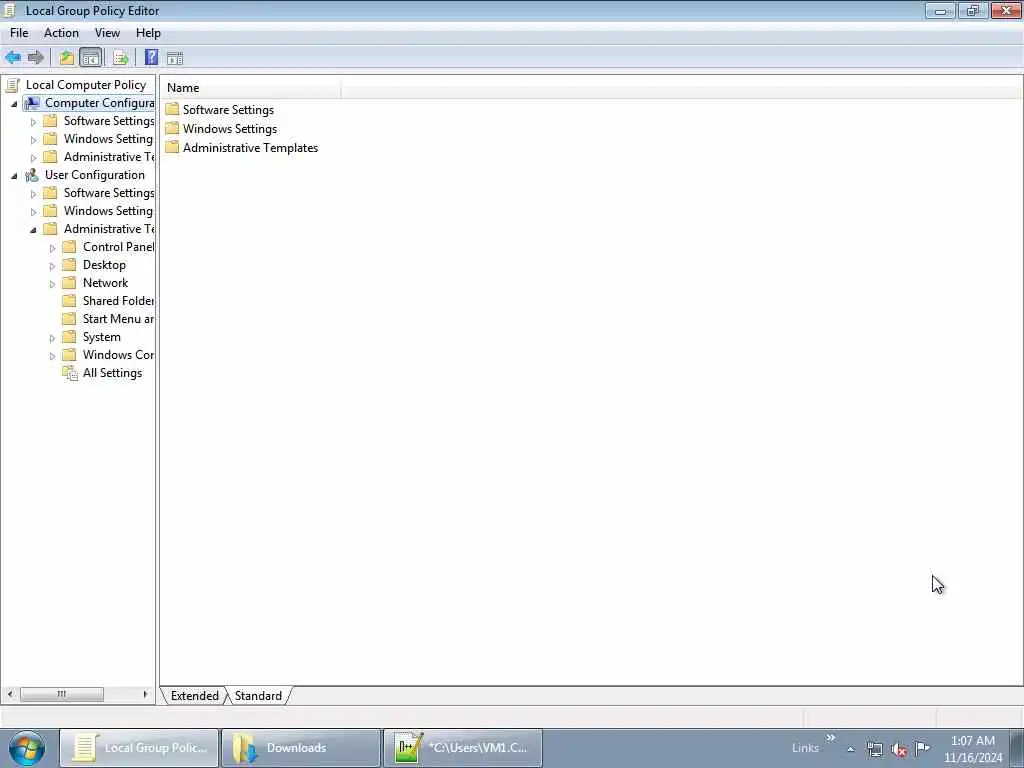The height and width of the screenshot is (768, 1024).
Task: Select Network folder in tree
Action: (x=105, y=283)
